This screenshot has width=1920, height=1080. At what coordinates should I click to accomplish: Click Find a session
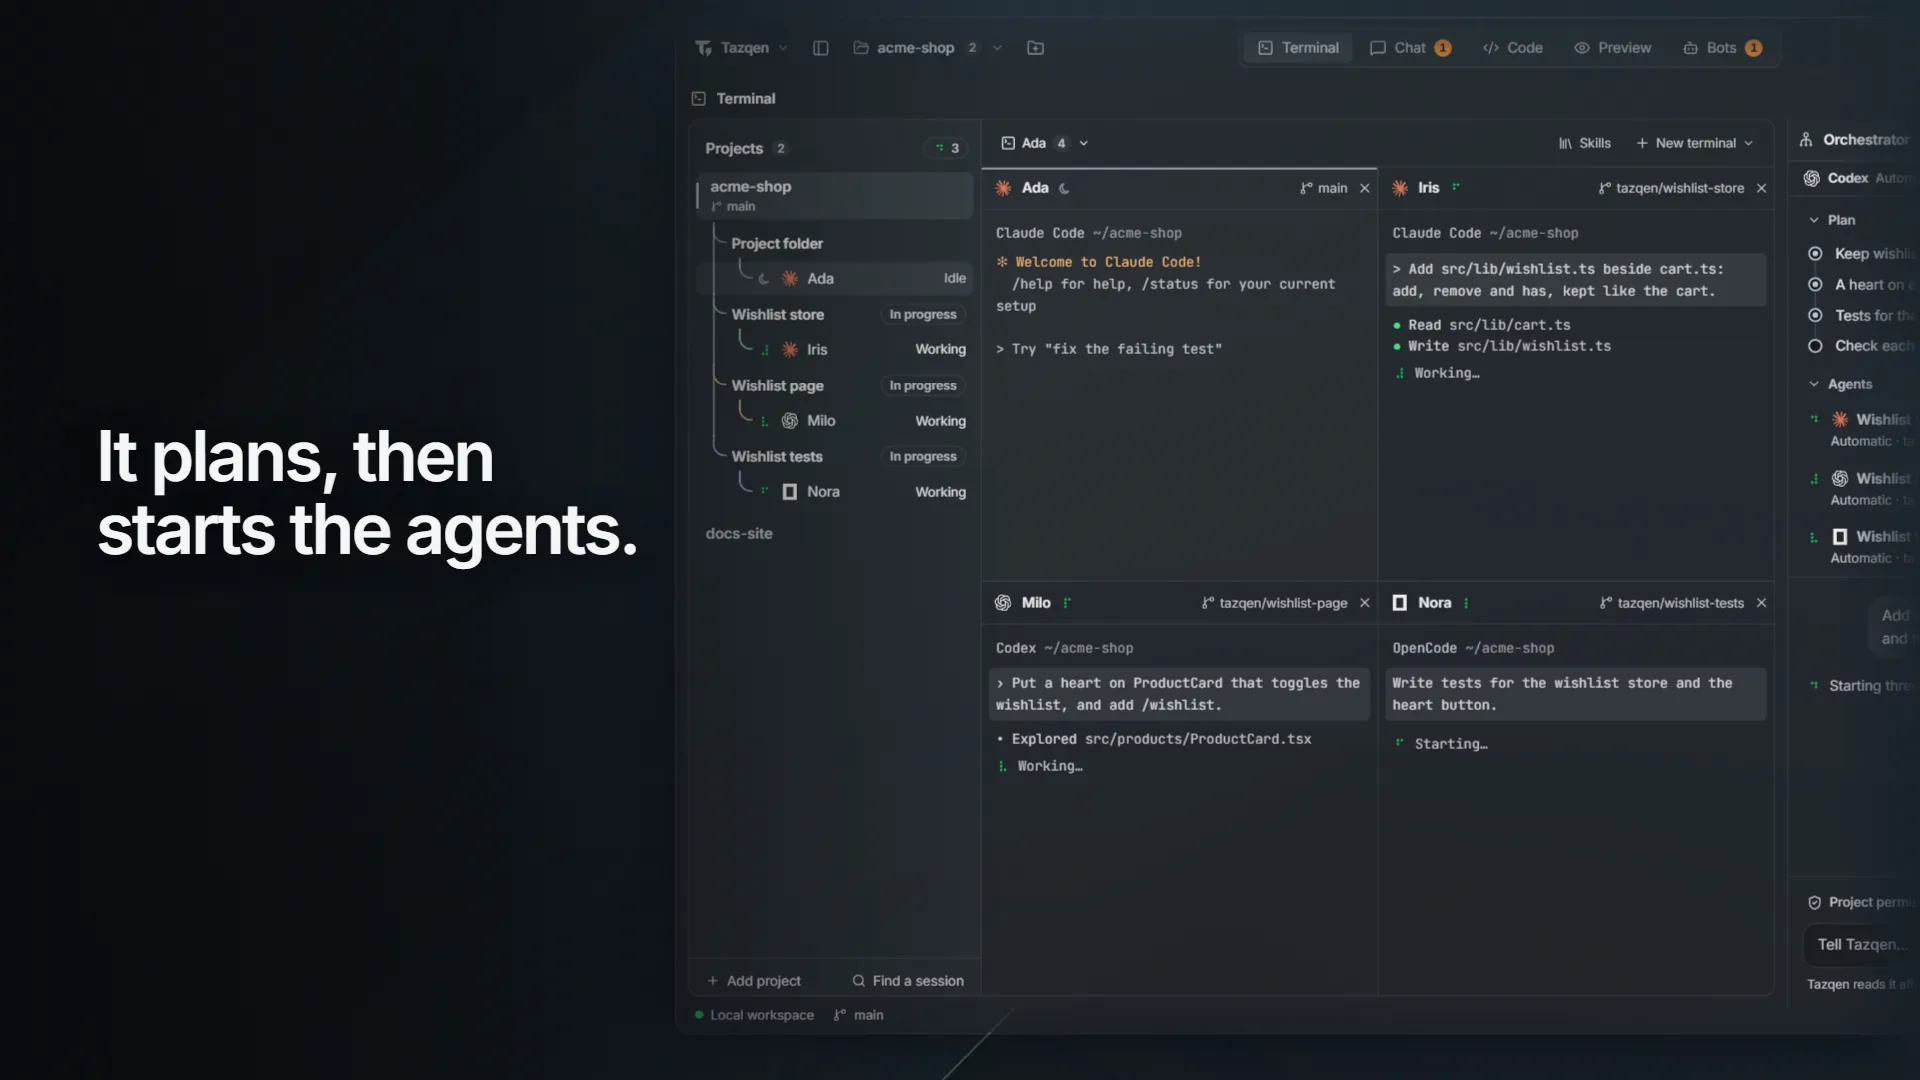click(908, 981)
